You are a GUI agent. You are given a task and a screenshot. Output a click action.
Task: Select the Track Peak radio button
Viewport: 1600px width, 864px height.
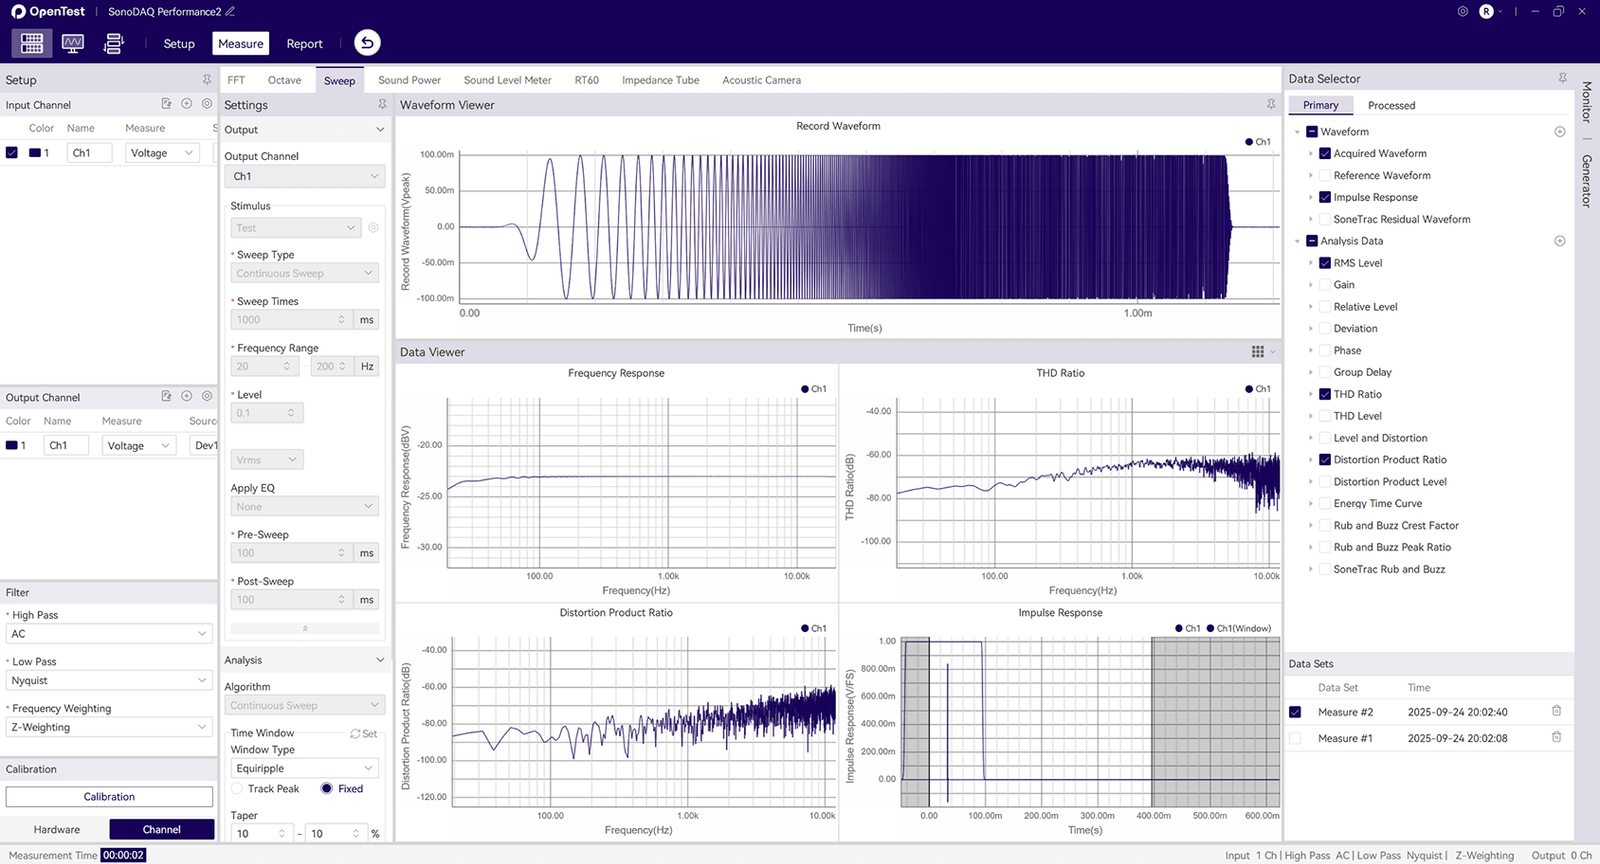[238, 789]
